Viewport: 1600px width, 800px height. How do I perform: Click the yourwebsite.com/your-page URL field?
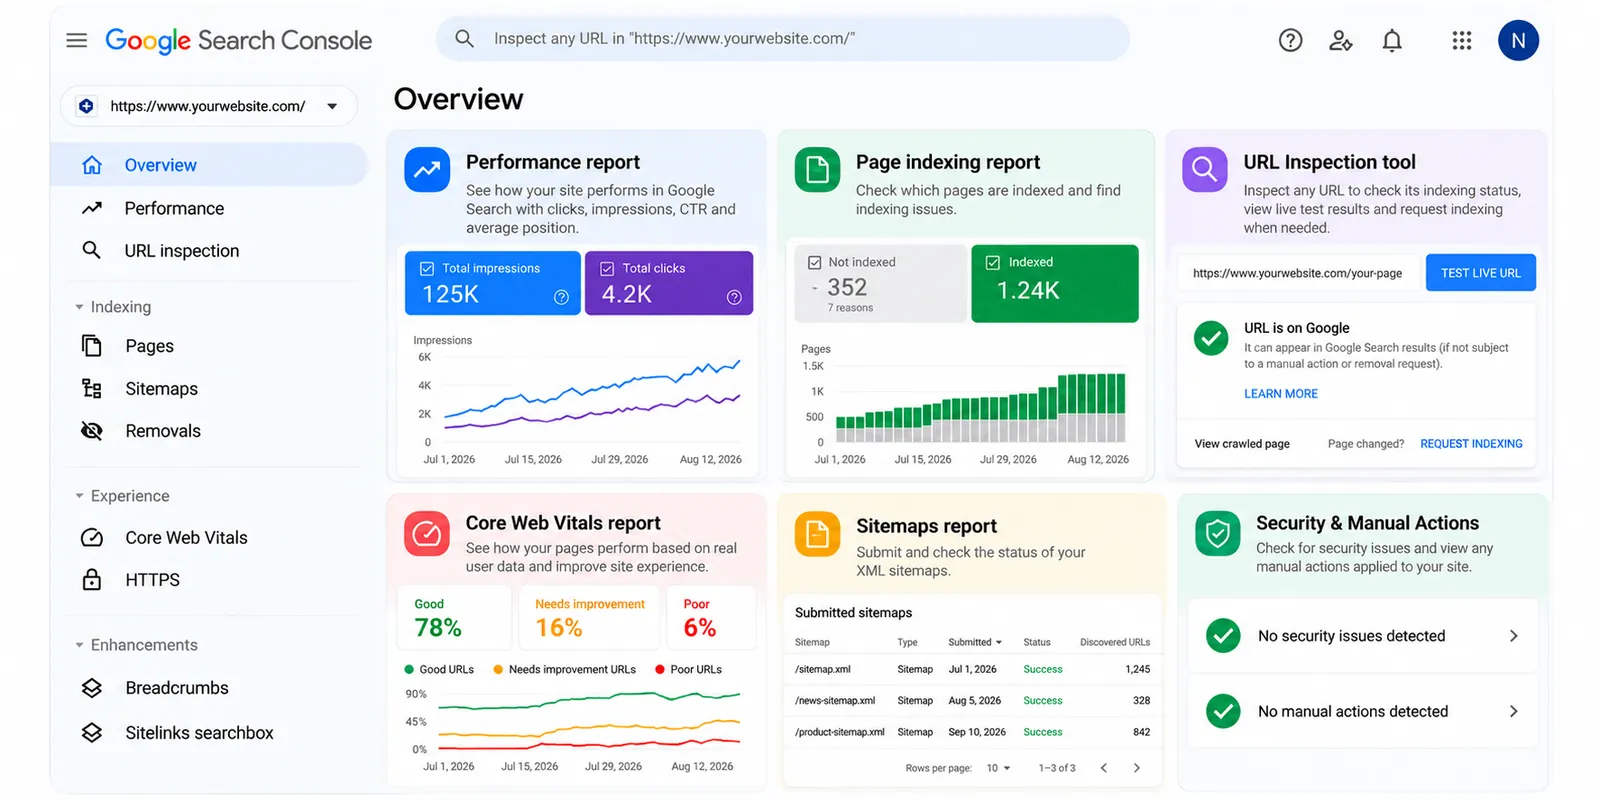[1298, 273]
